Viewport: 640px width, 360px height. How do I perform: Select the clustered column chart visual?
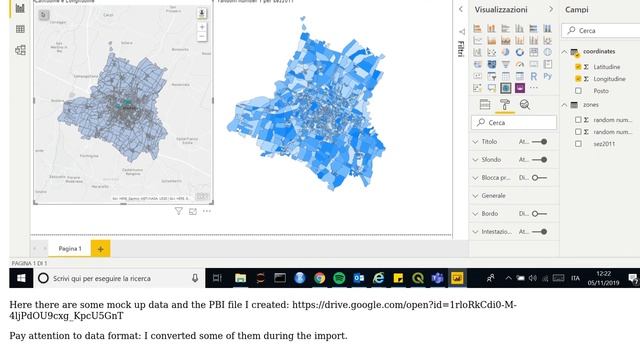(519, 28)
